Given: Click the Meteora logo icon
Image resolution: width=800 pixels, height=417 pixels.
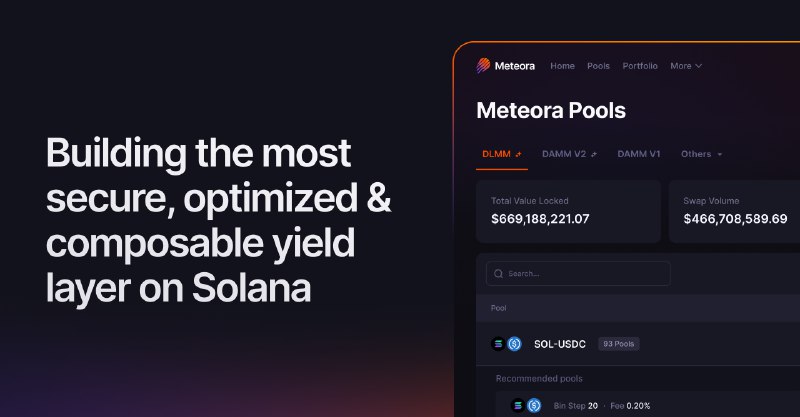Looking at the screenshot, I should click(484, 66).
